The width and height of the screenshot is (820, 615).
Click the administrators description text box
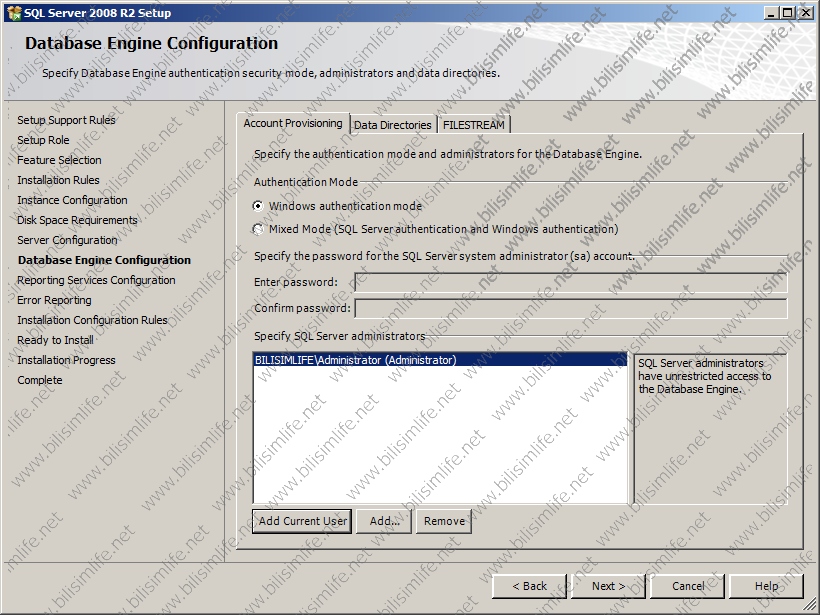[x=710, y=428]
